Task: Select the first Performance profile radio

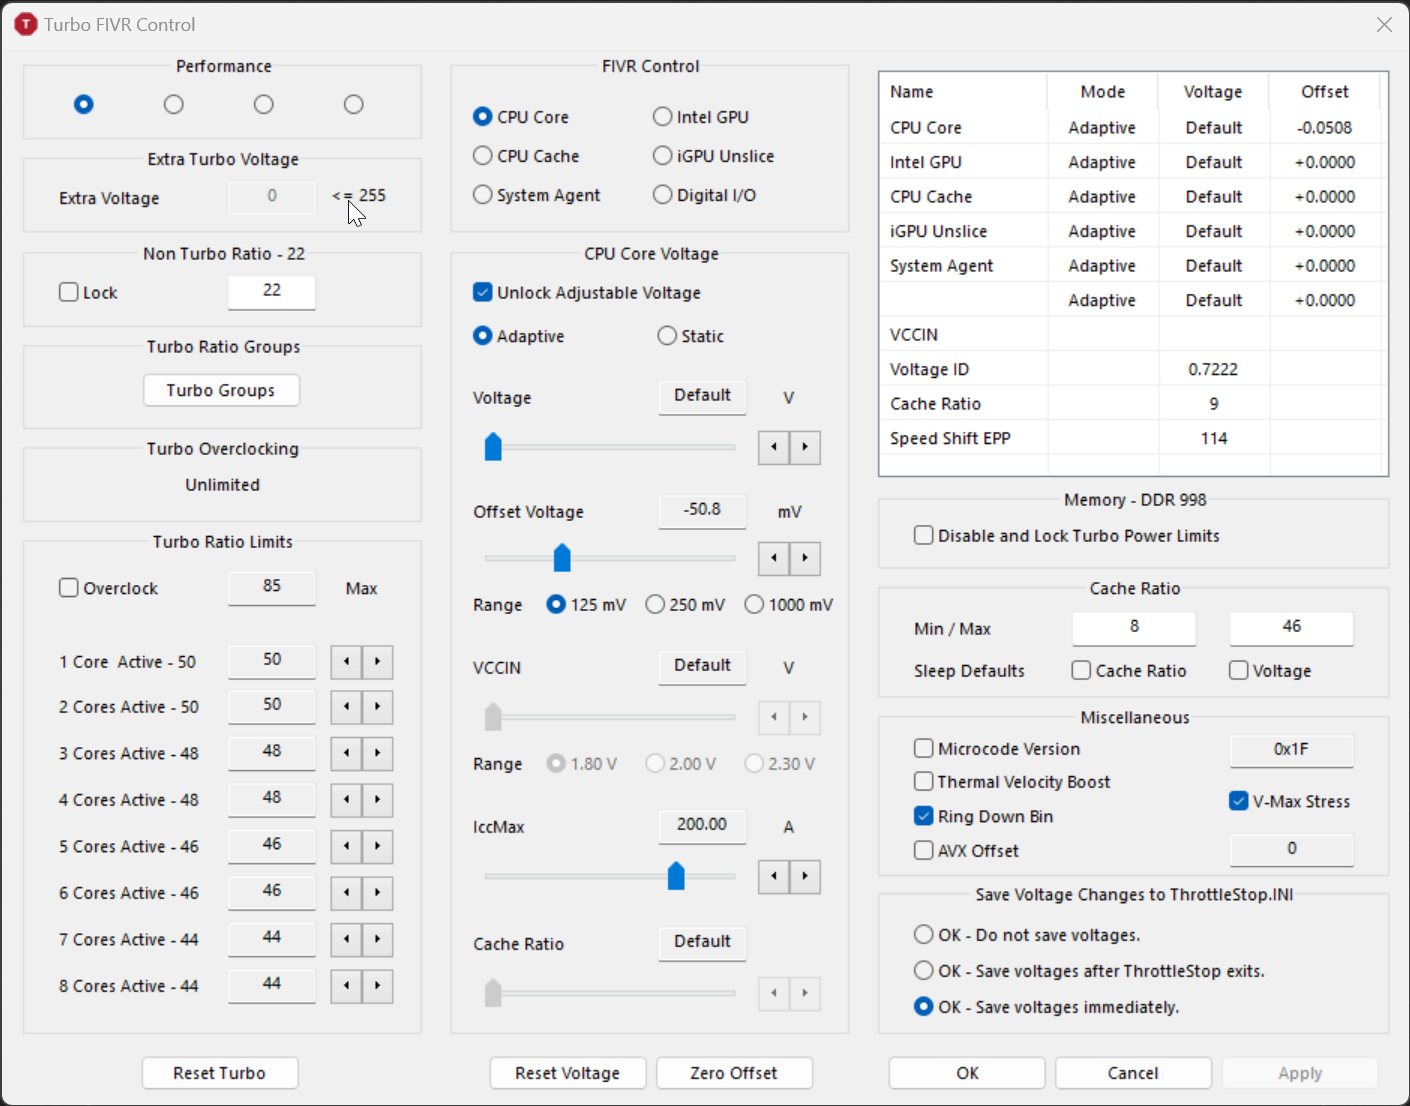Action: tap(84, 104)
